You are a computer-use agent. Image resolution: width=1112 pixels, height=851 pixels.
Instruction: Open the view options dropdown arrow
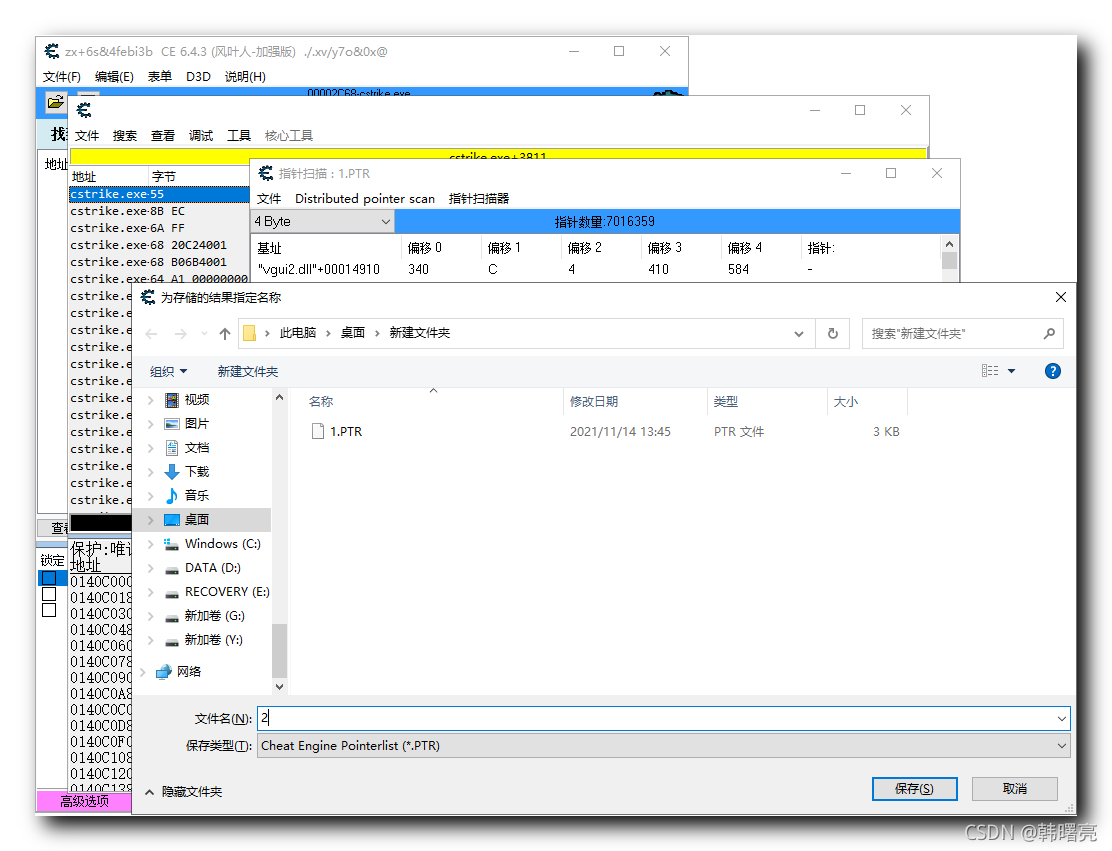tap(1011, 371)
